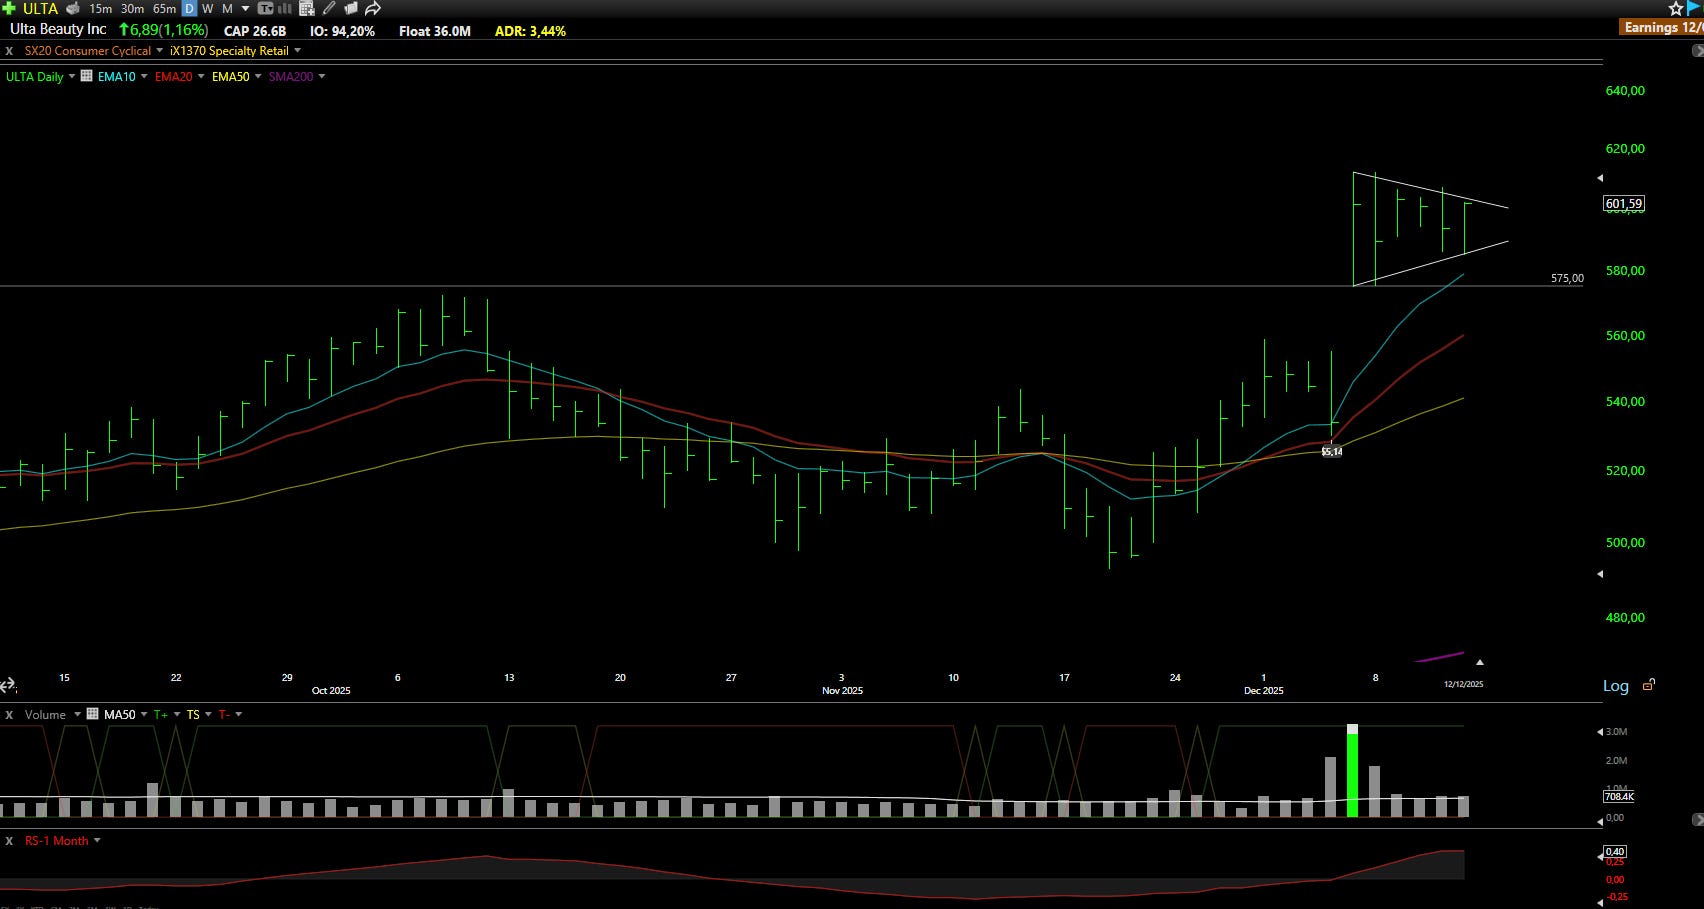This screenshot has width=1704, height=909.
Task: Open the grid icon beside Volume label
Action: [93, 714]
